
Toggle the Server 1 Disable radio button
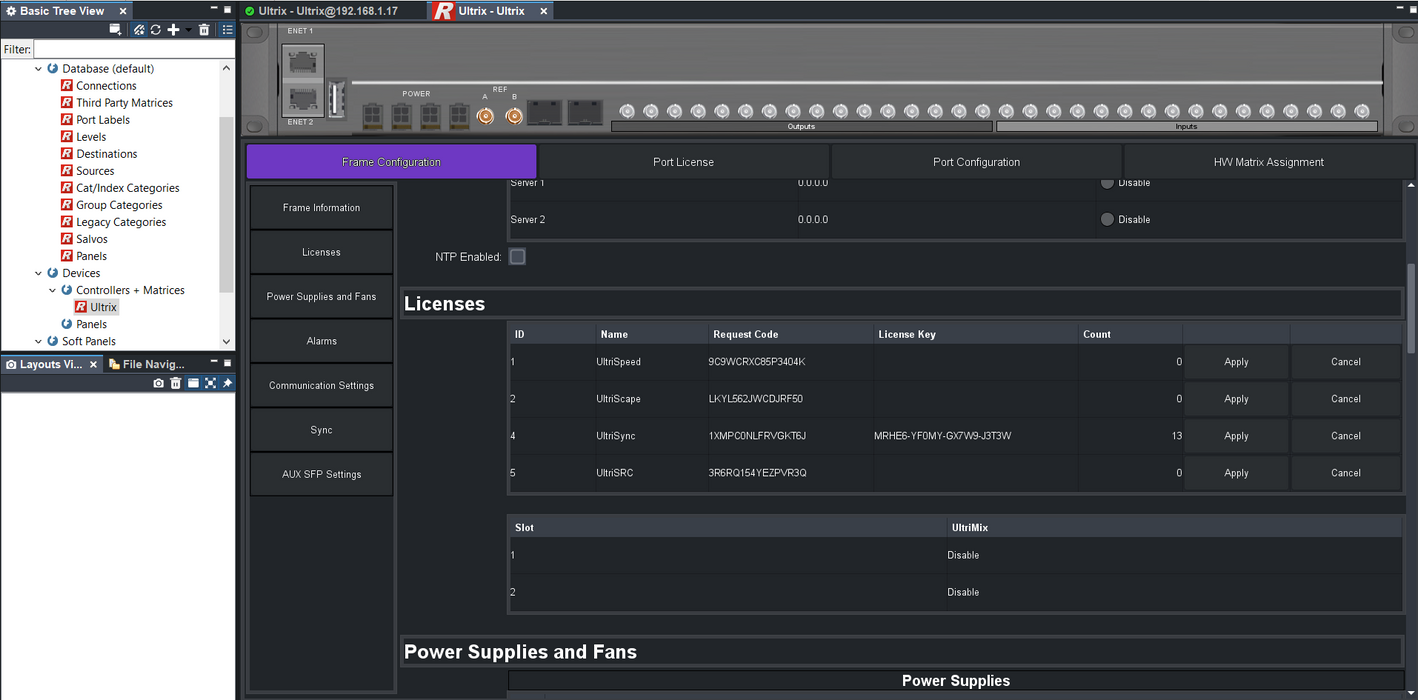1107,183
